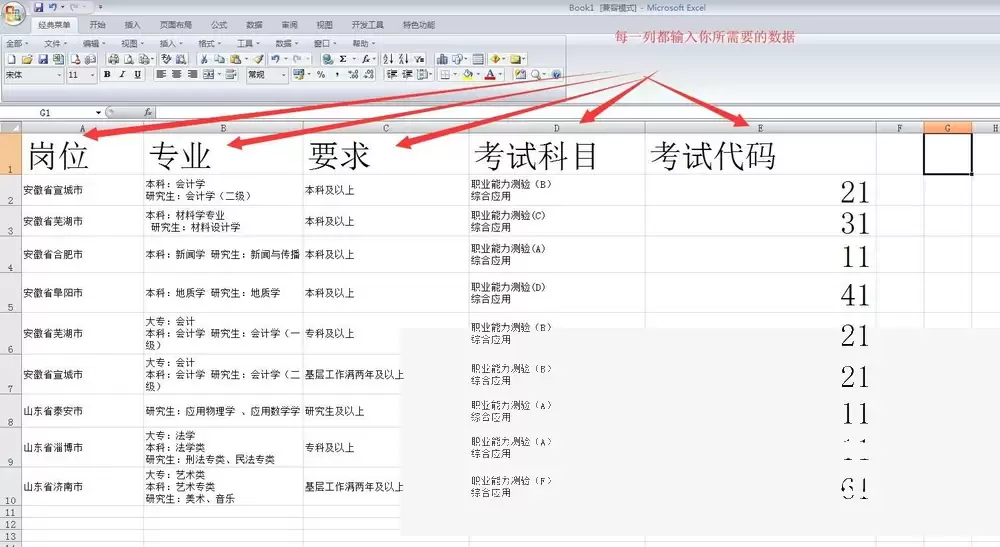Click formula bar fx insert function

(x=147, y=112)
